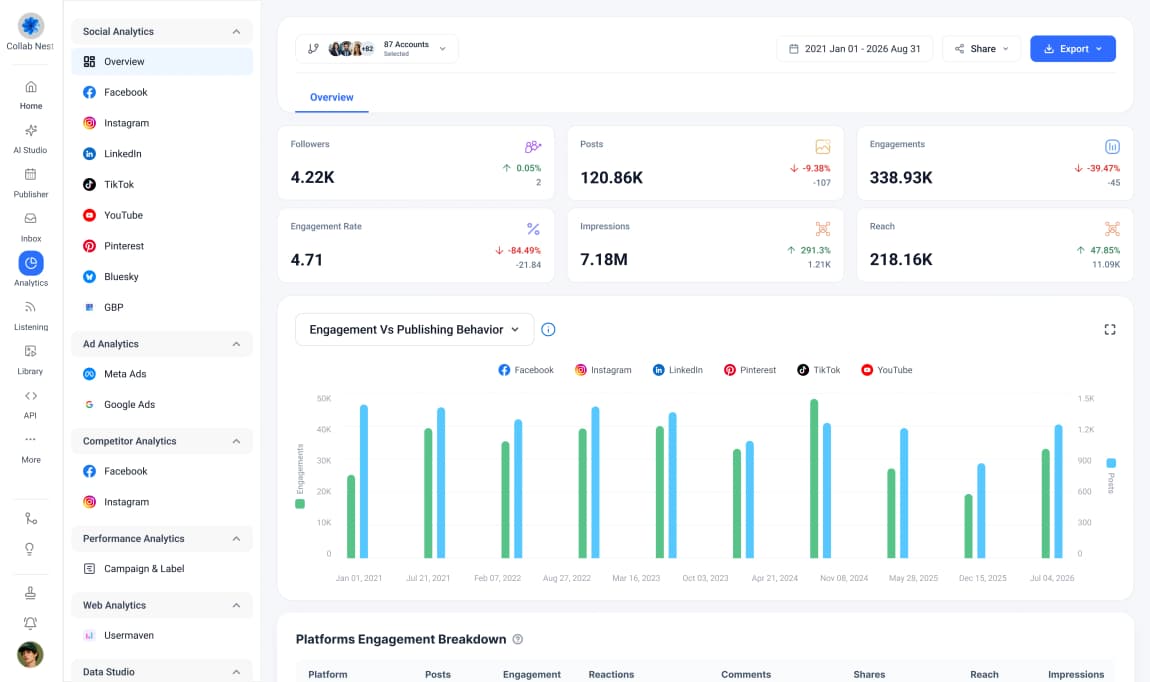The height and width of the screenshot is (682, 1150).
Task: Open Meta Ads analytics
Action: tap(162, 374)
